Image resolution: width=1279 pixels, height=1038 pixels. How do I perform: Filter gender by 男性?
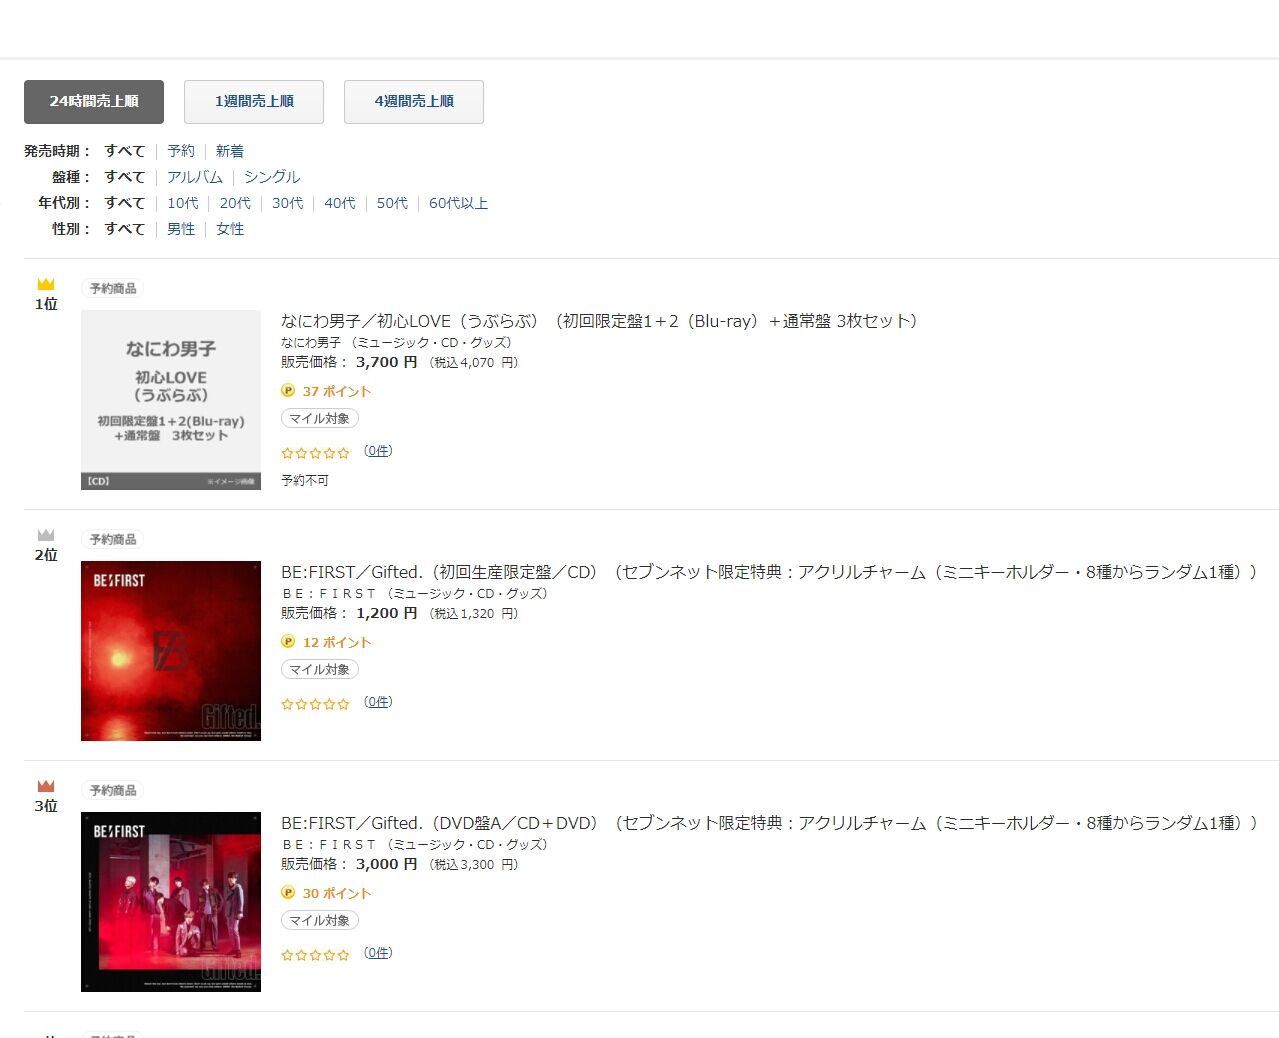tap(181, 229)
